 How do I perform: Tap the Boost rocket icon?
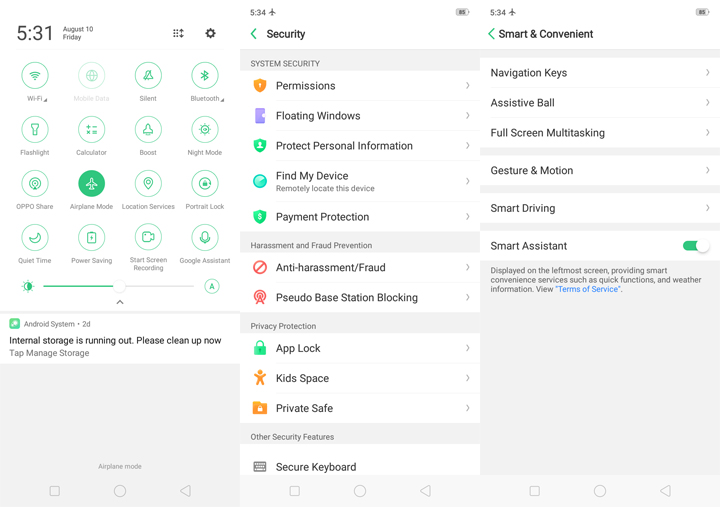tap(148, 130)
